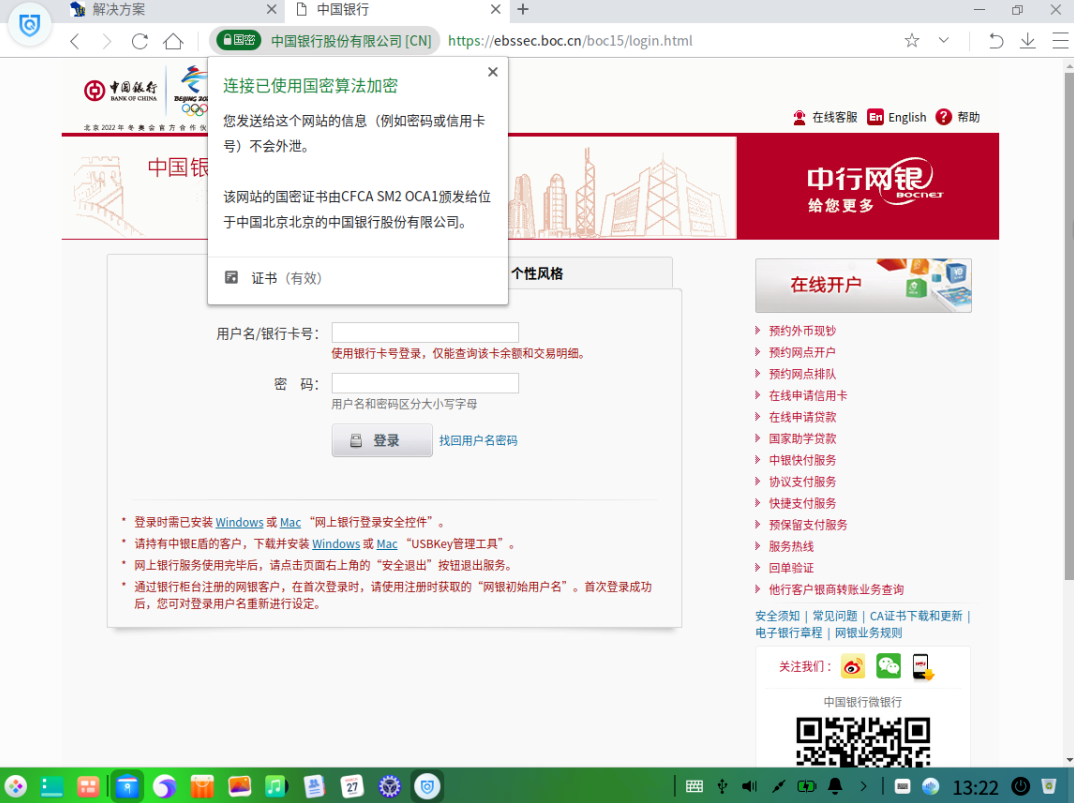This screenshot has height=803, width=1074.
Task: Click the power button in the taskbar
Action: click(1021, 787)
